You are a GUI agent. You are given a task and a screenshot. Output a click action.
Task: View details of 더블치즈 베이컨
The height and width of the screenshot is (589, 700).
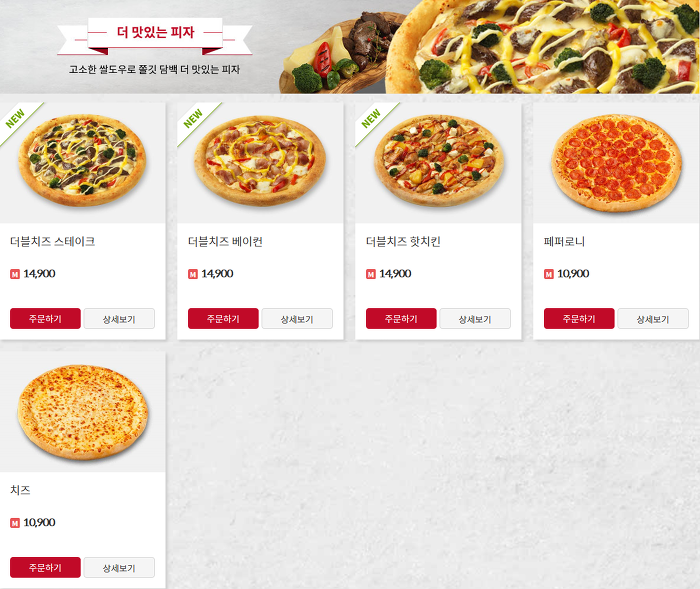pyautogui.click(x=297, y=318)
